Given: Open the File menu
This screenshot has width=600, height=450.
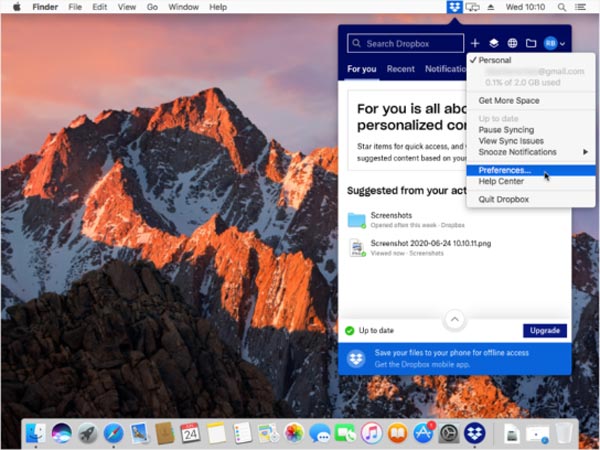Looking at the screenshot, I should 75,7.
